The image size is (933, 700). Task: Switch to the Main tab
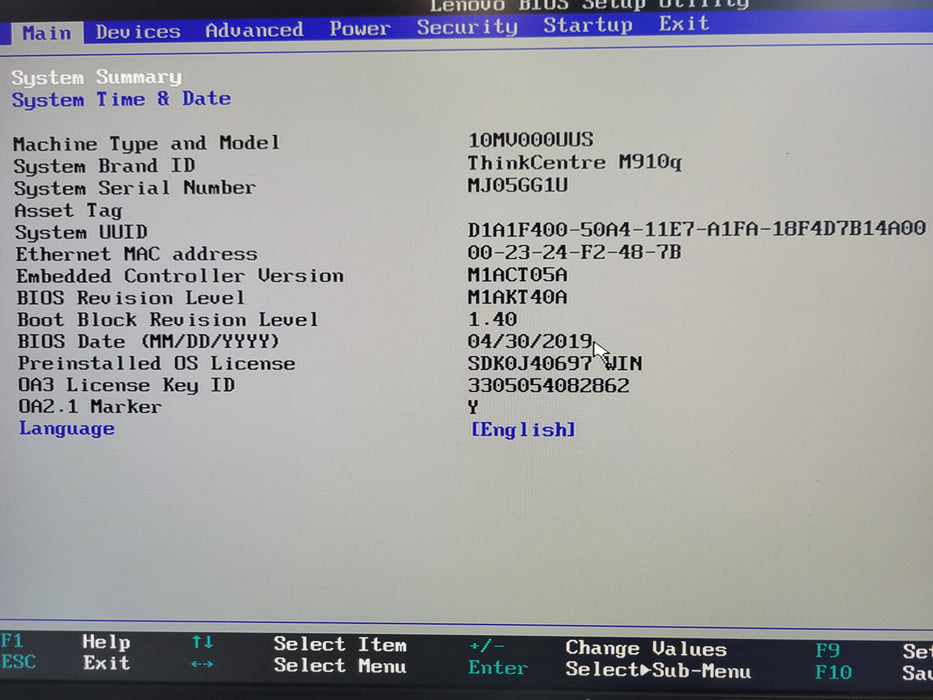click(47, 33)
